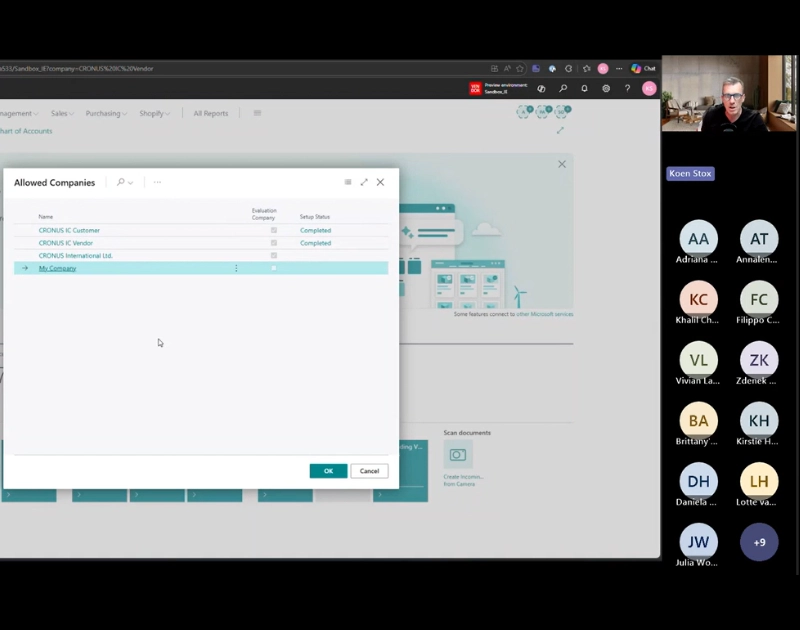The image size is (800, 630).
Task: Click the camera icon under Scan documents
Action: pos(458,455)
